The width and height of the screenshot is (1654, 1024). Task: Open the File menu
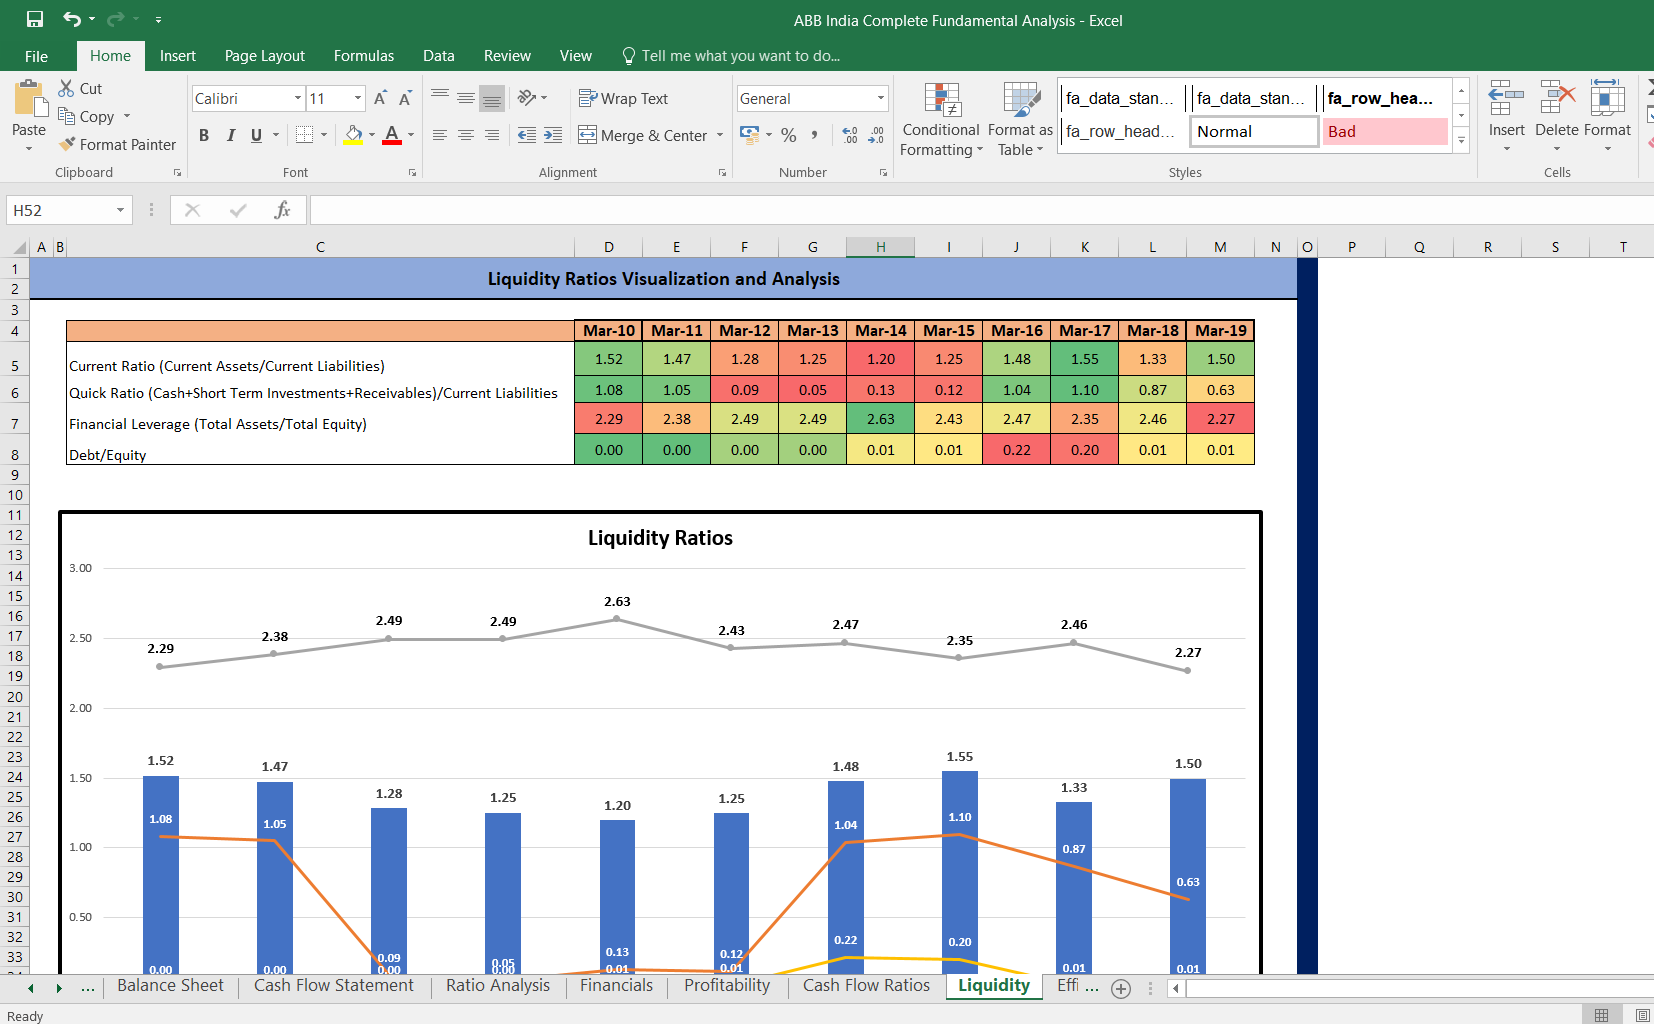[36, 56]
